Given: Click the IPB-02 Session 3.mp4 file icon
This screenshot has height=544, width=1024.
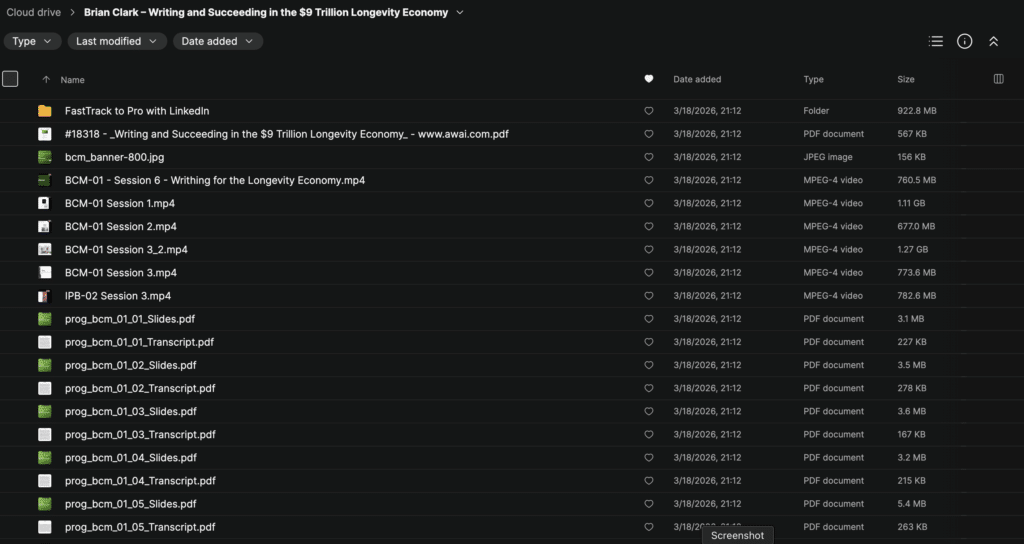Looking at the screenshot, I should click(x=44, y=296).
